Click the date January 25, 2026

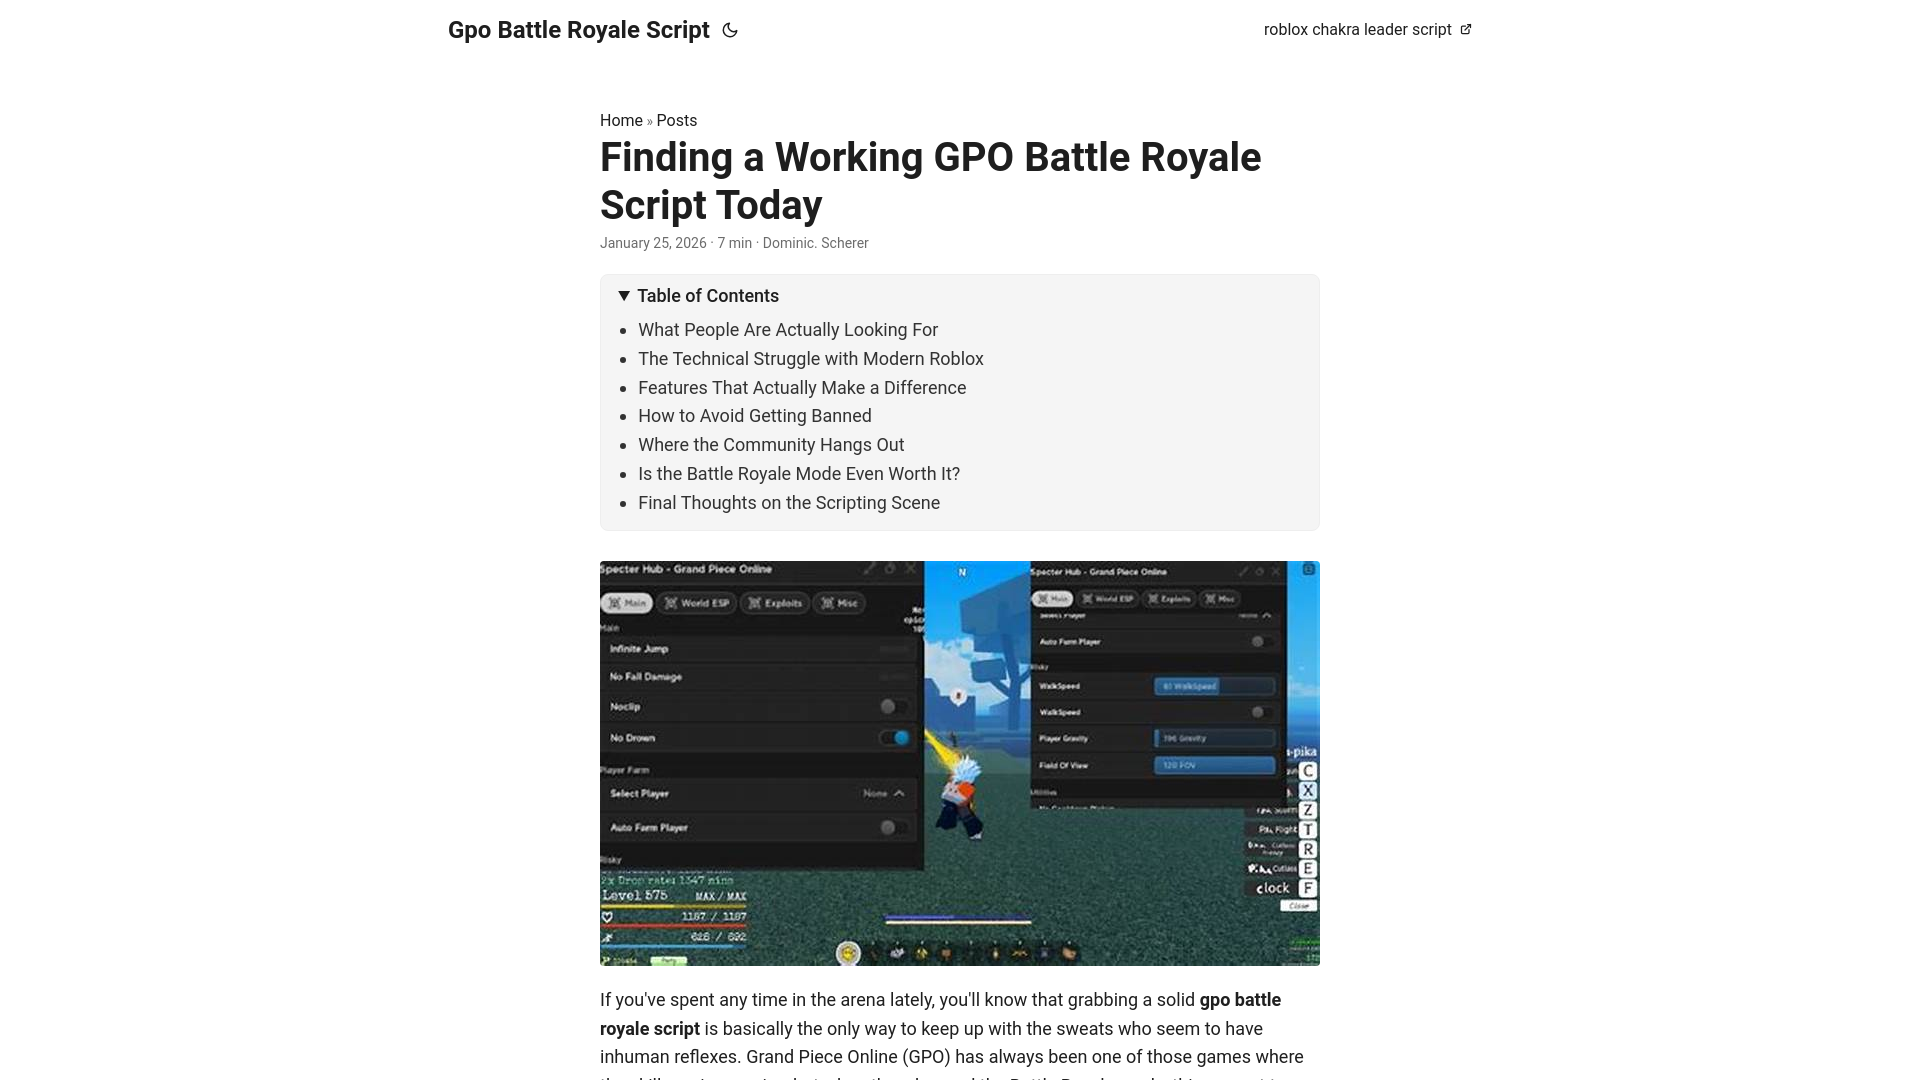653,243
